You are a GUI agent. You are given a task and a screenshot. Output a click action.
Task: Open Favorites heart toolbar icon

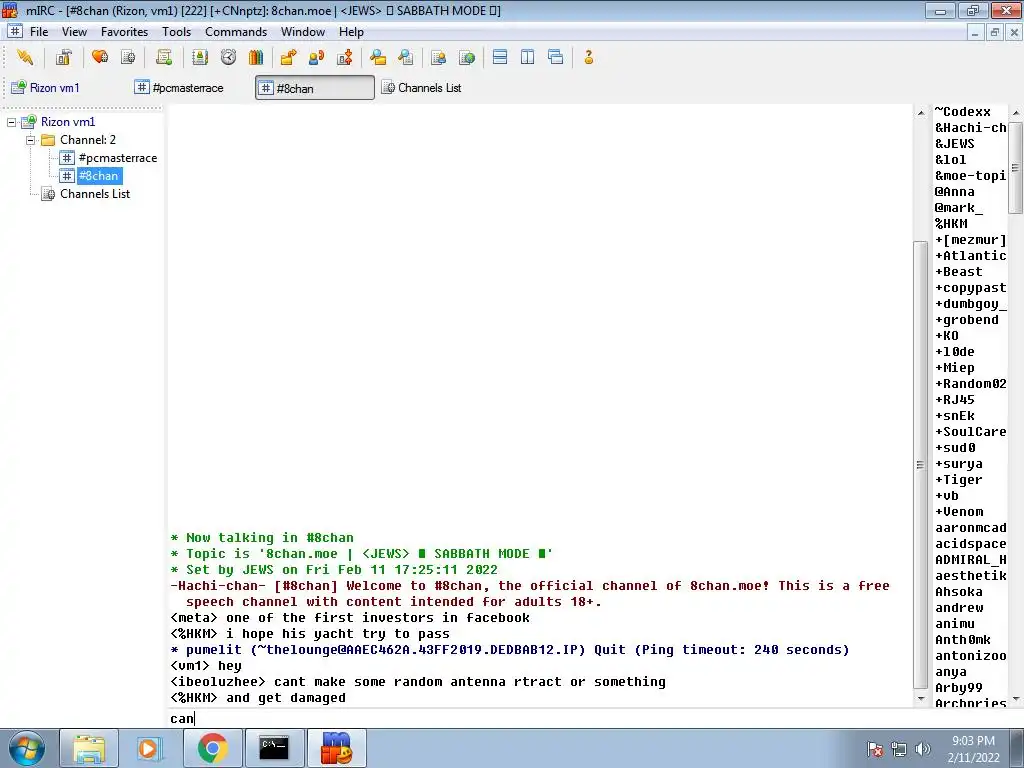tap(100, 57)
